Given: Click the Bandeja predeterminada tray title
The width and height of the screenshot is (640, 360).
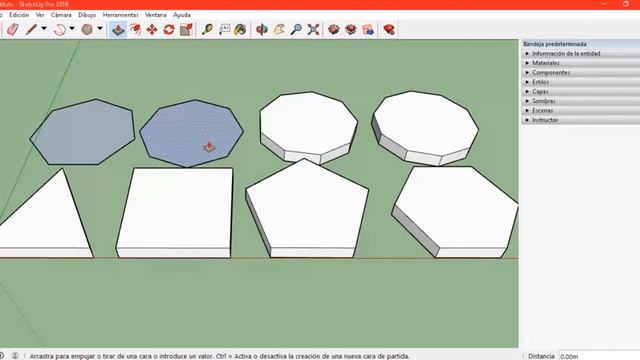Looking at the screenshot, I should (555, 44).
